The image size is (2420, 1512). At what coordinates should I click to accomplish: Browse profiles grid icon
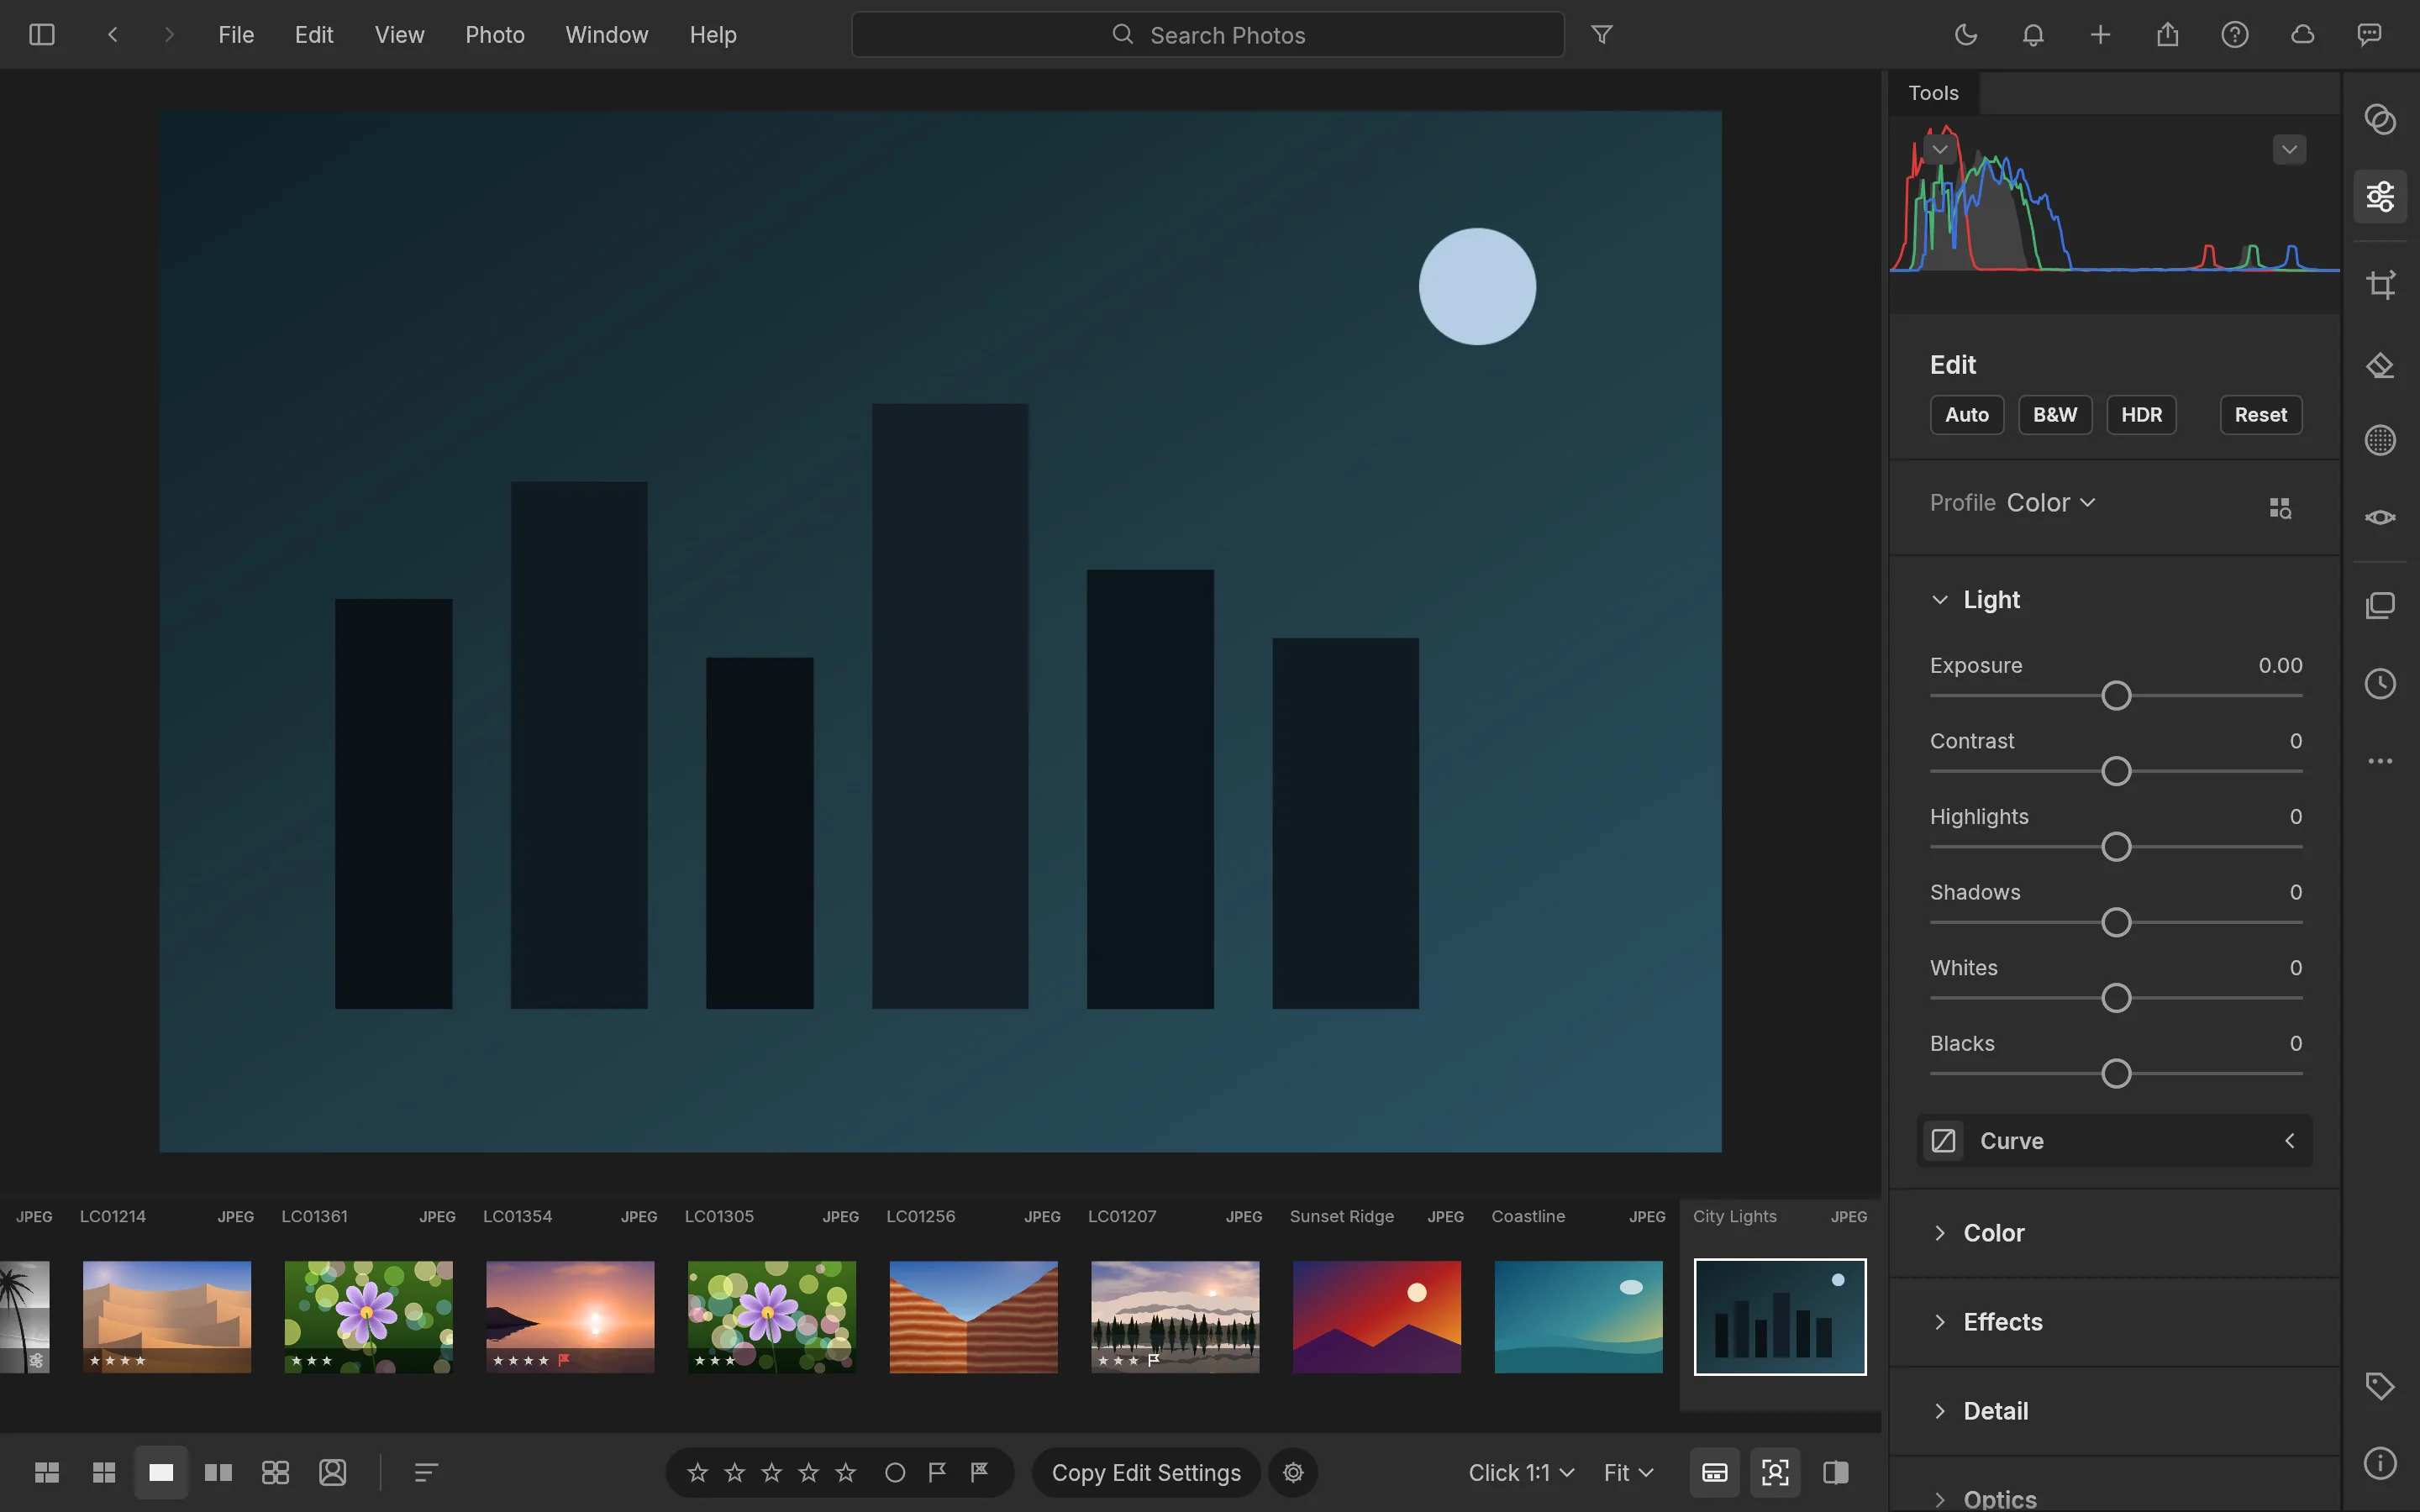(2280, 508)
